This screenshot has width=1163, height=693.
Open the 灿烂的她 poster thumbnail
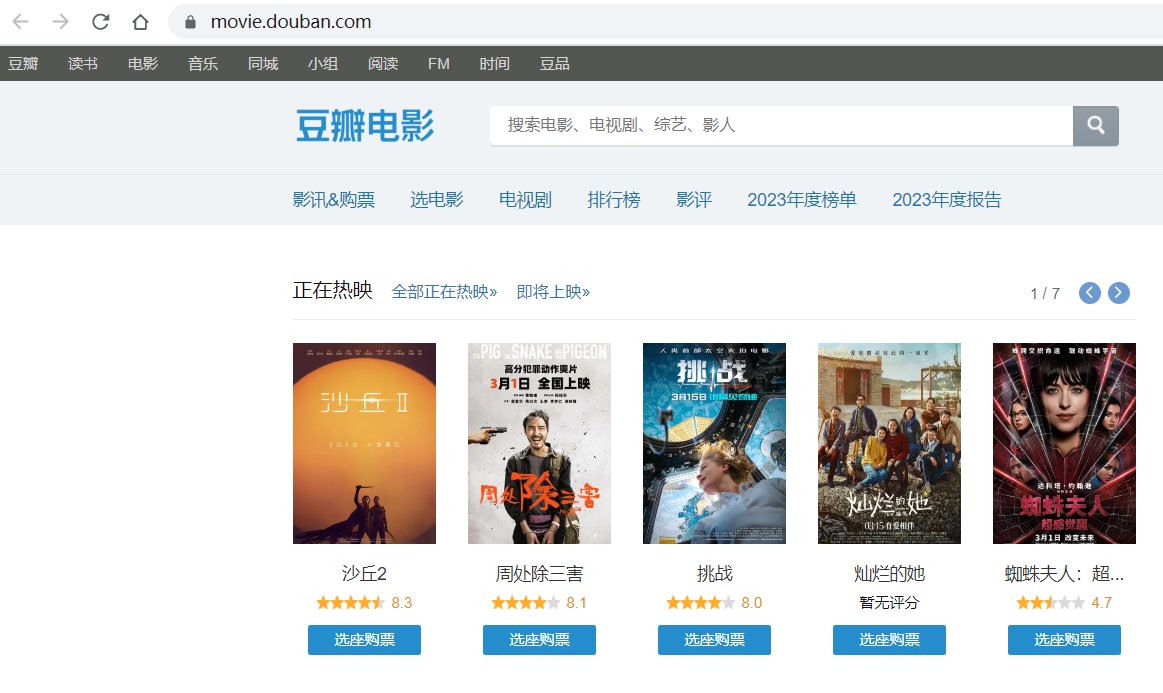(x=889, y=443)
